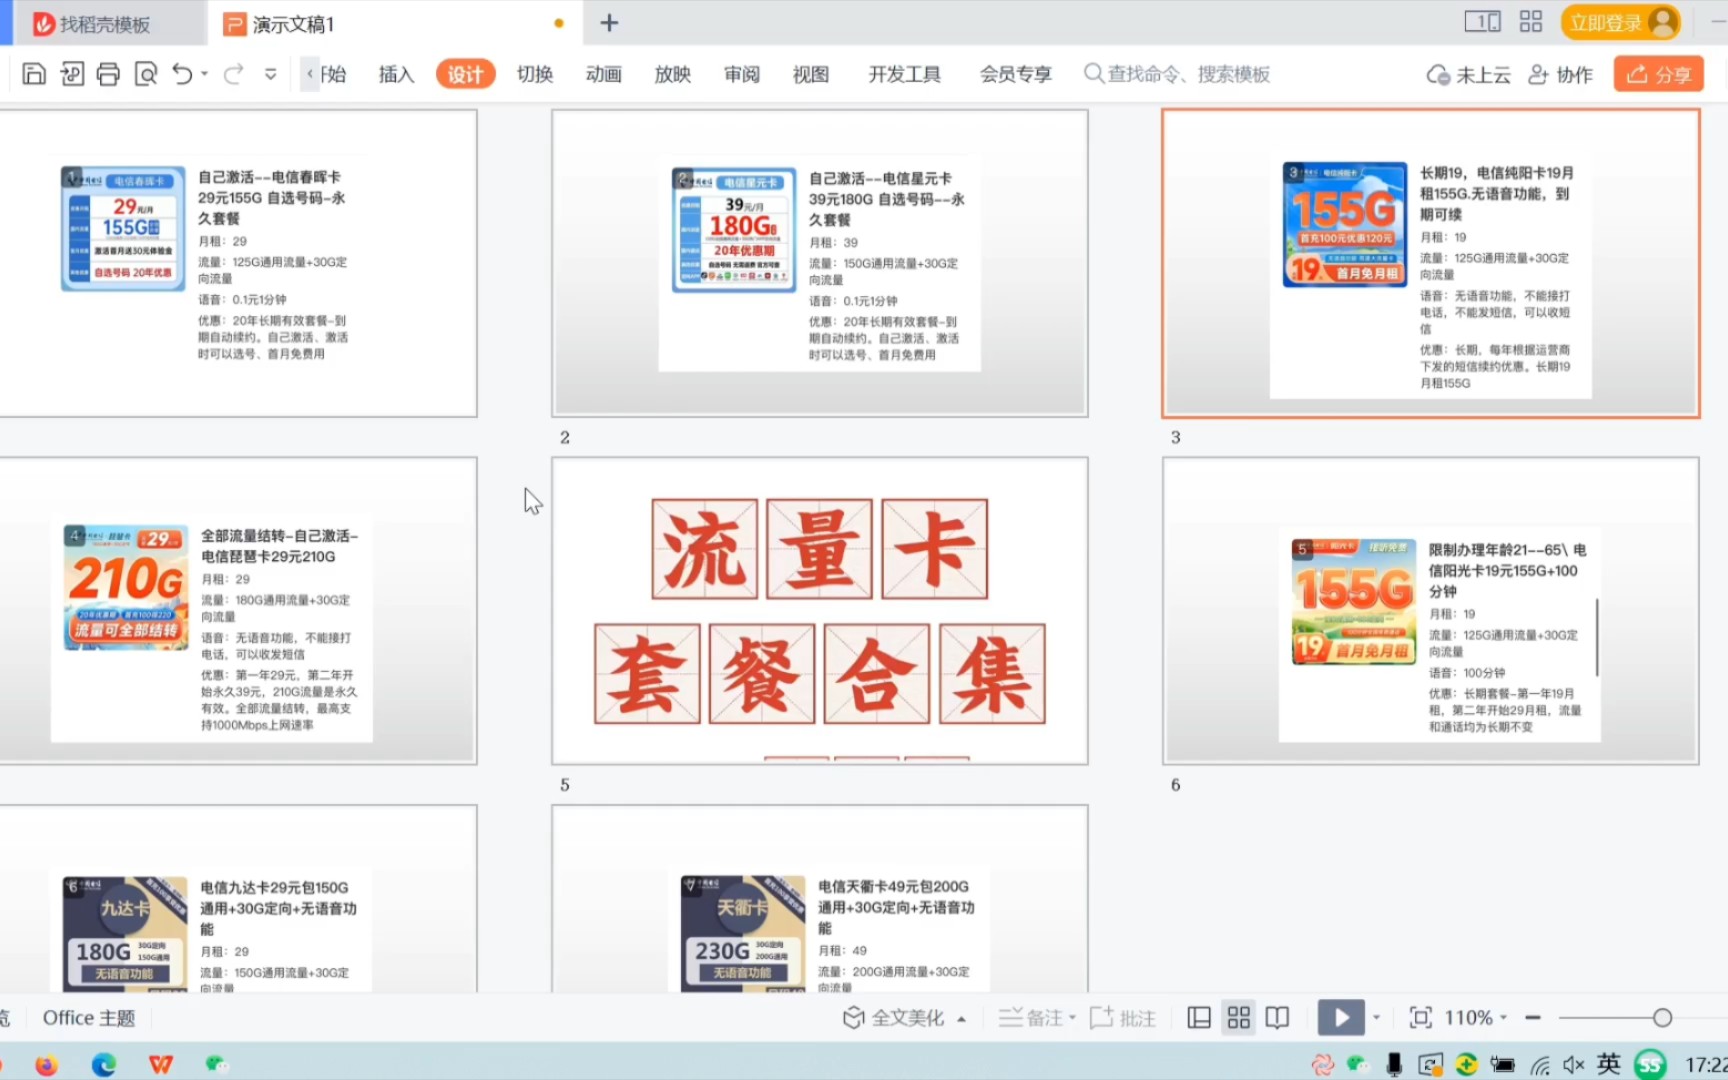Click the zoom slider handle
This screenshot has height=1080, width=1728.
[1662, 1018]
